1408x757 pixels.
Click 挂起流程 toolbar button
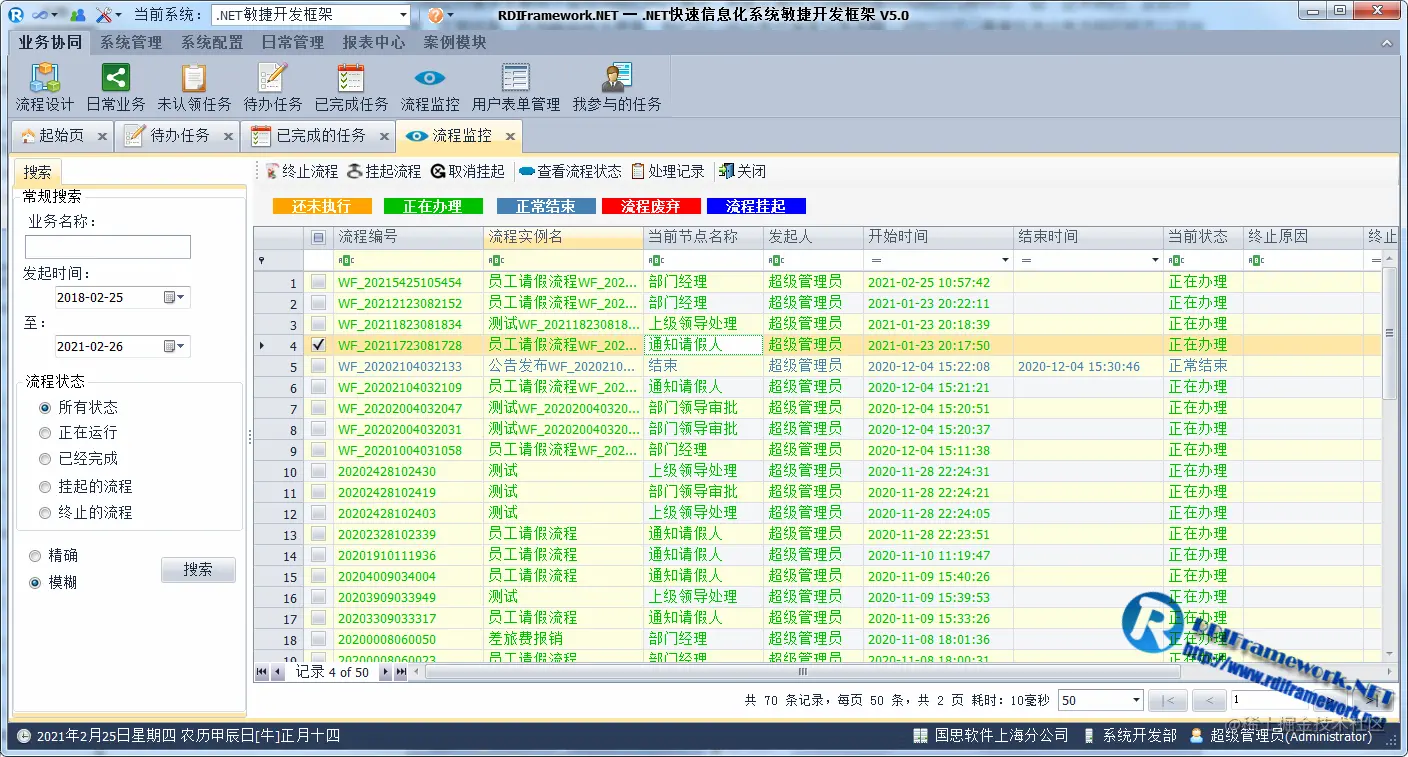(x=384, y=171)
